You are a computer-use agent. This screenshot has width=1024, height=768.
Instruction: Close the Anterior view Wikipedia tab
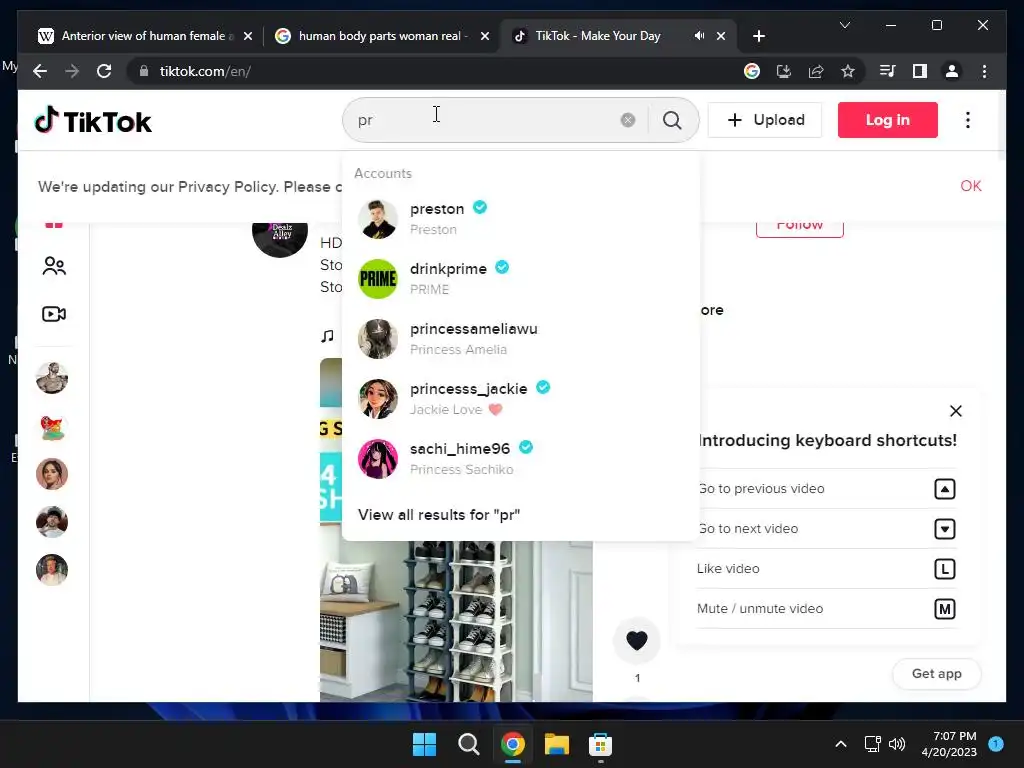[248, 36]
